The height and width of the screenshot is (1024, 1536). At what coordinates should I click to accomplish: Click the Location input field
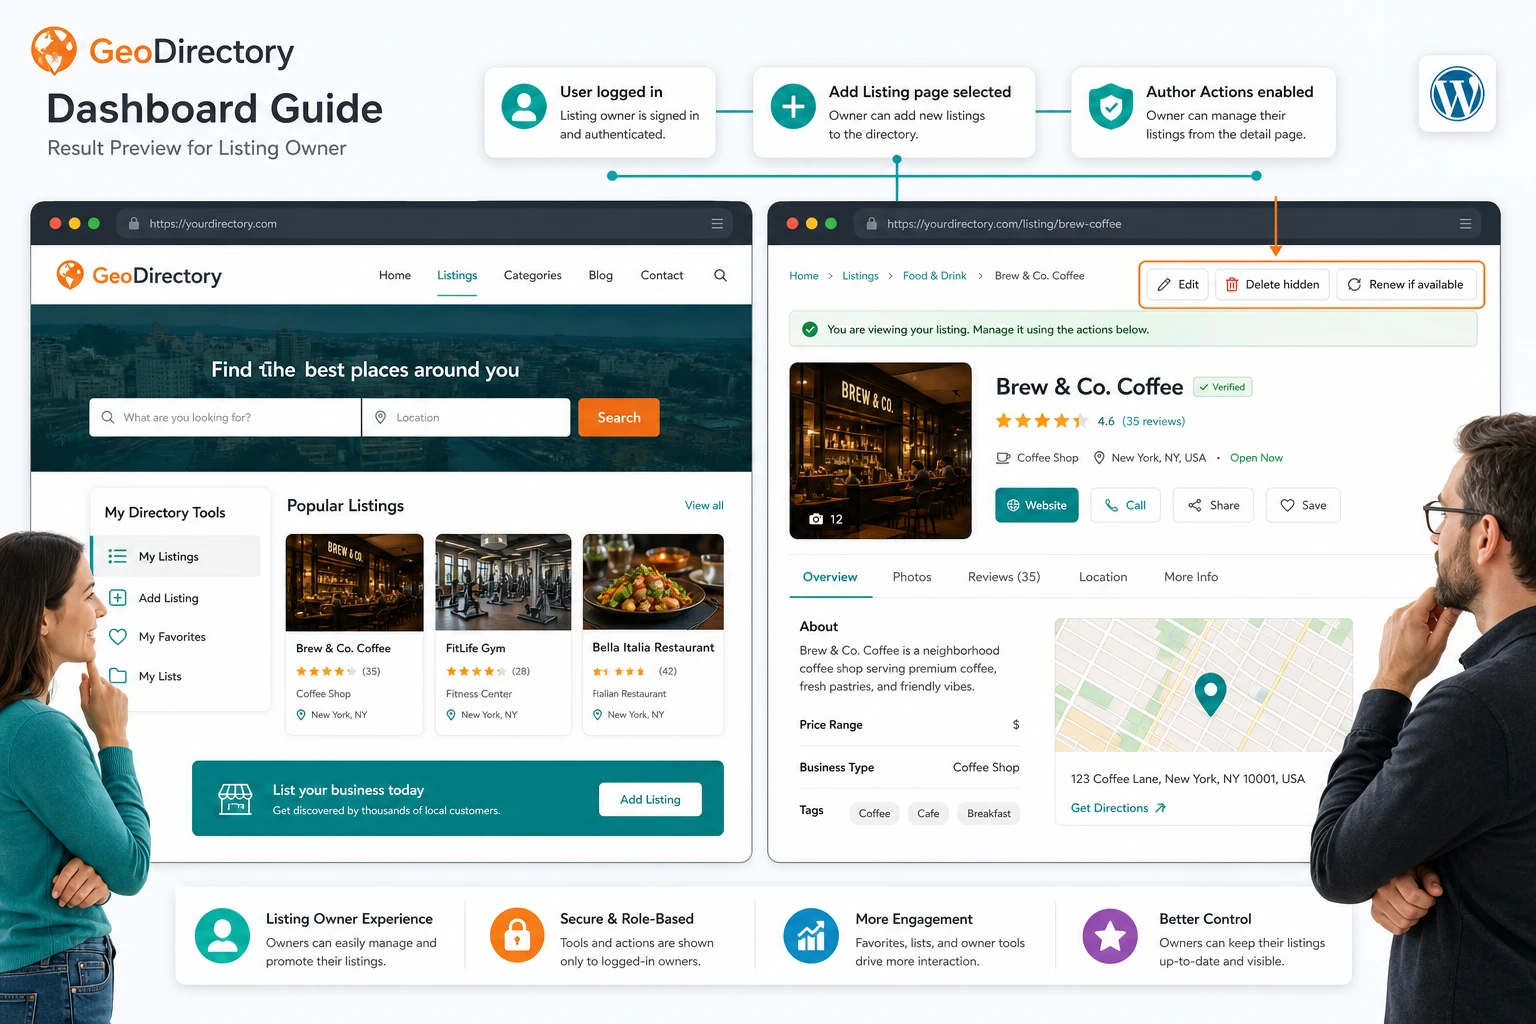[x=467, y=417]
